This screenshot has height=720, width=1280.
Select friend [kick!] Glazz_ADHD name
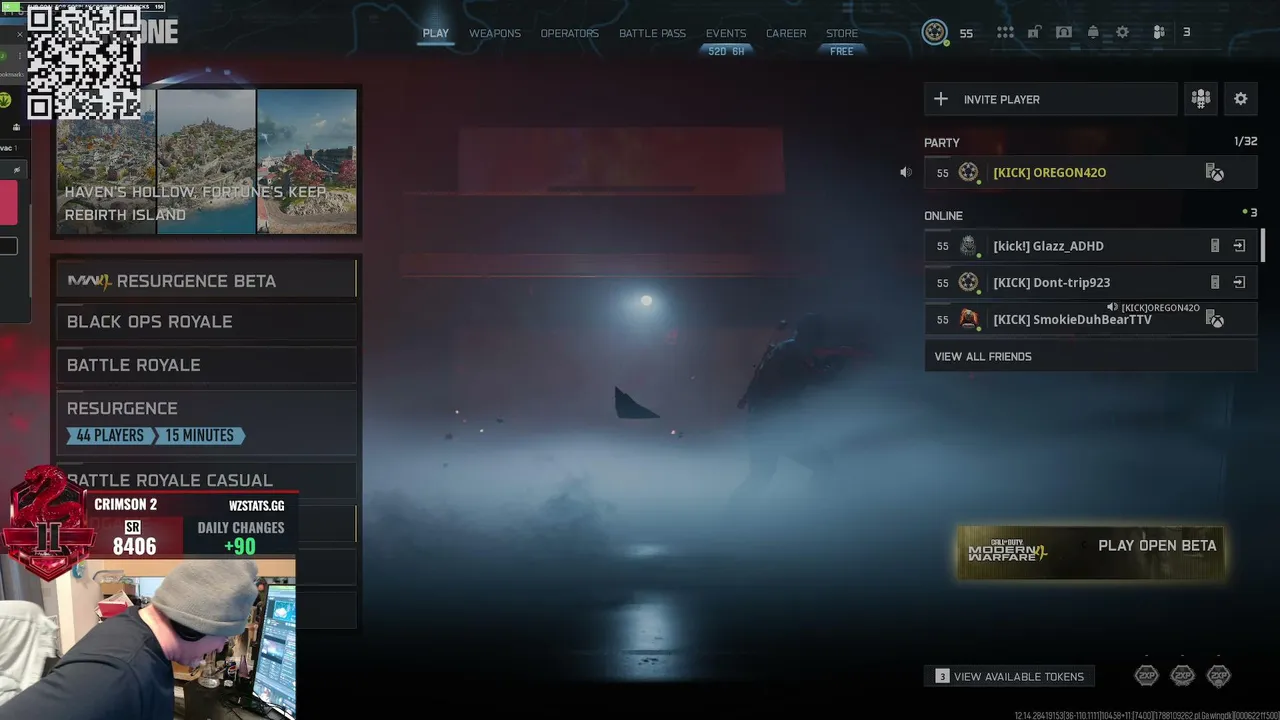coord(1048,246)
